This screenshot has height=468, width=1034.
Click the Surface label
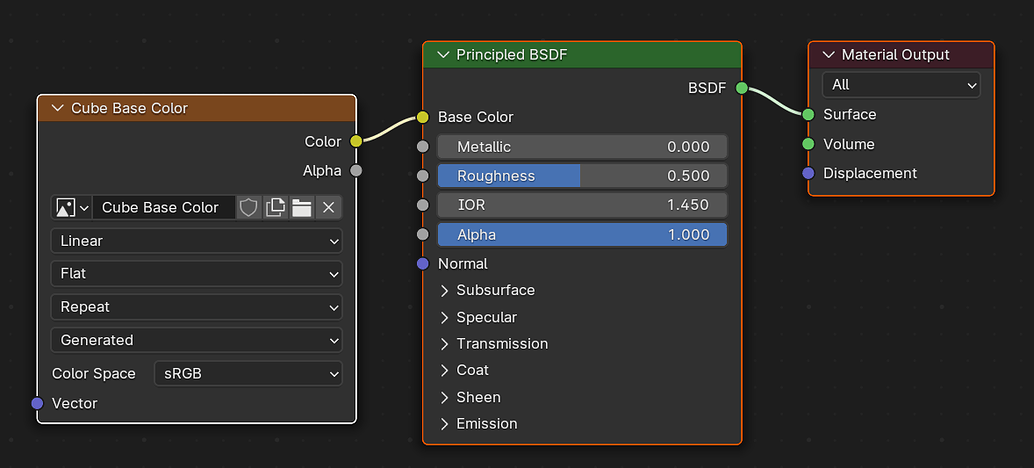[849, 115]
